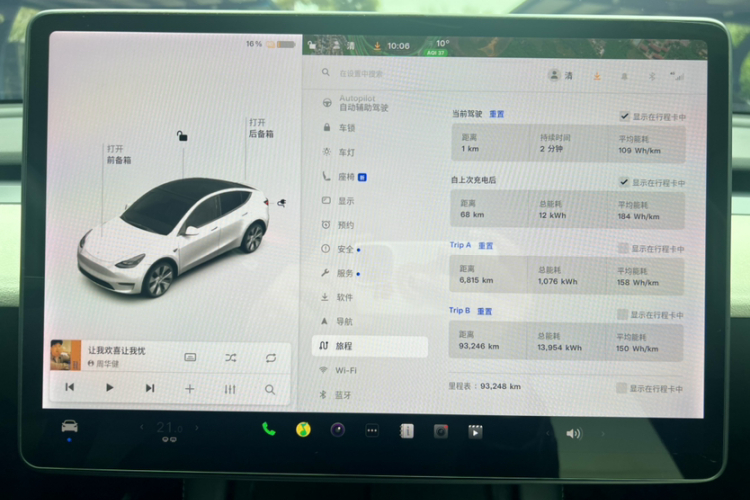Open the 蓝牙 Bluetooth settings
Viewport: 750px width, 500px height.
336,395
